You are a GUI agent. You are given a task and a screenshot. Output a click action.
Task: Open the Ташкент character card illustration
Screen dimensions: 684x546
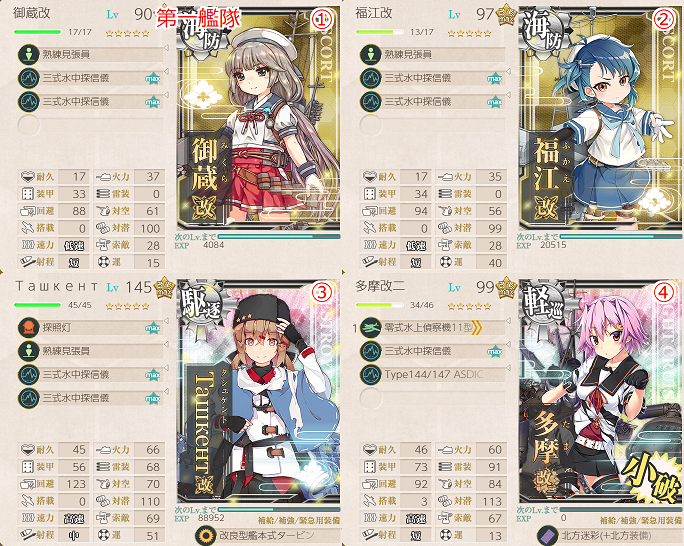(x=258, y=390)
